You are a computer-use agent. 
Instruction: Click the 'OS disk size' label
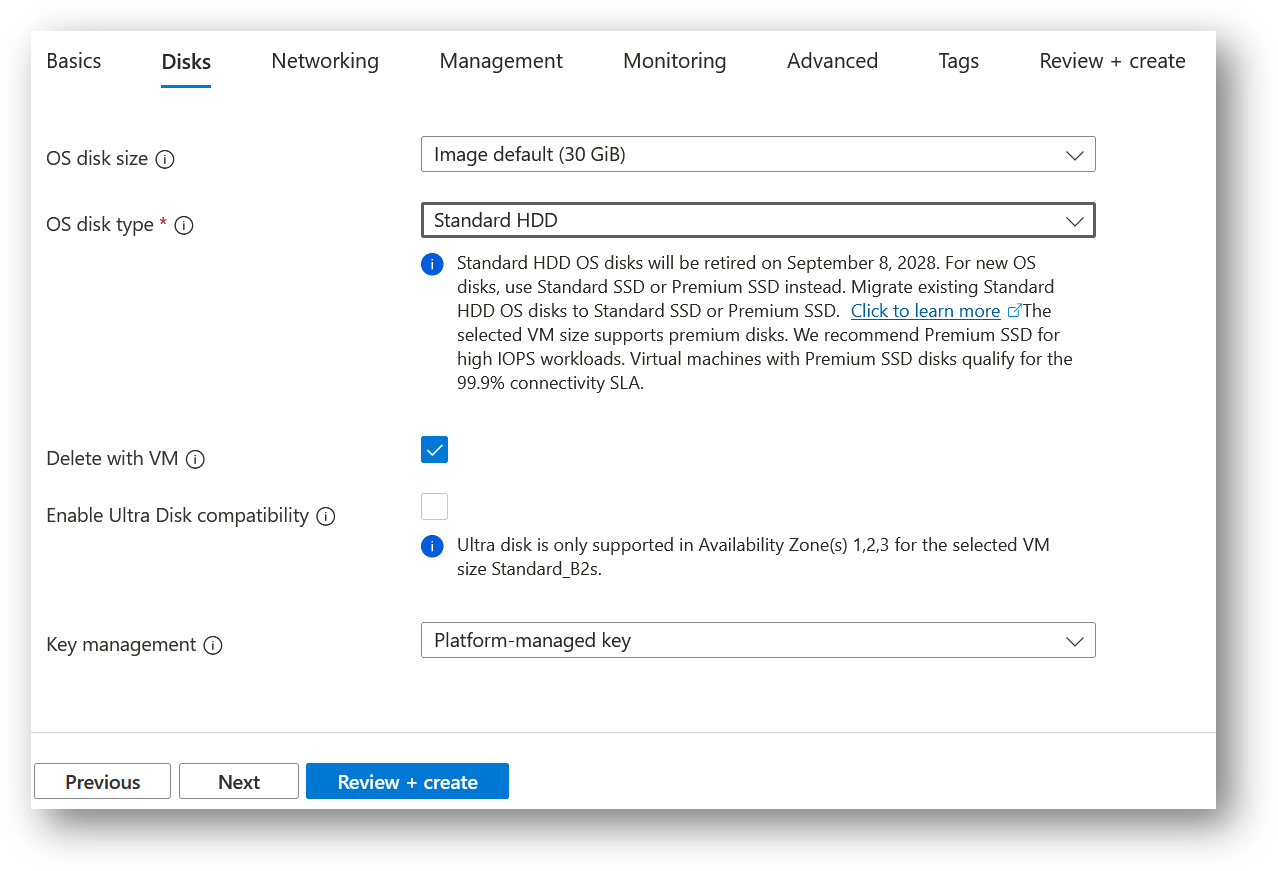[x=97, y=159]
